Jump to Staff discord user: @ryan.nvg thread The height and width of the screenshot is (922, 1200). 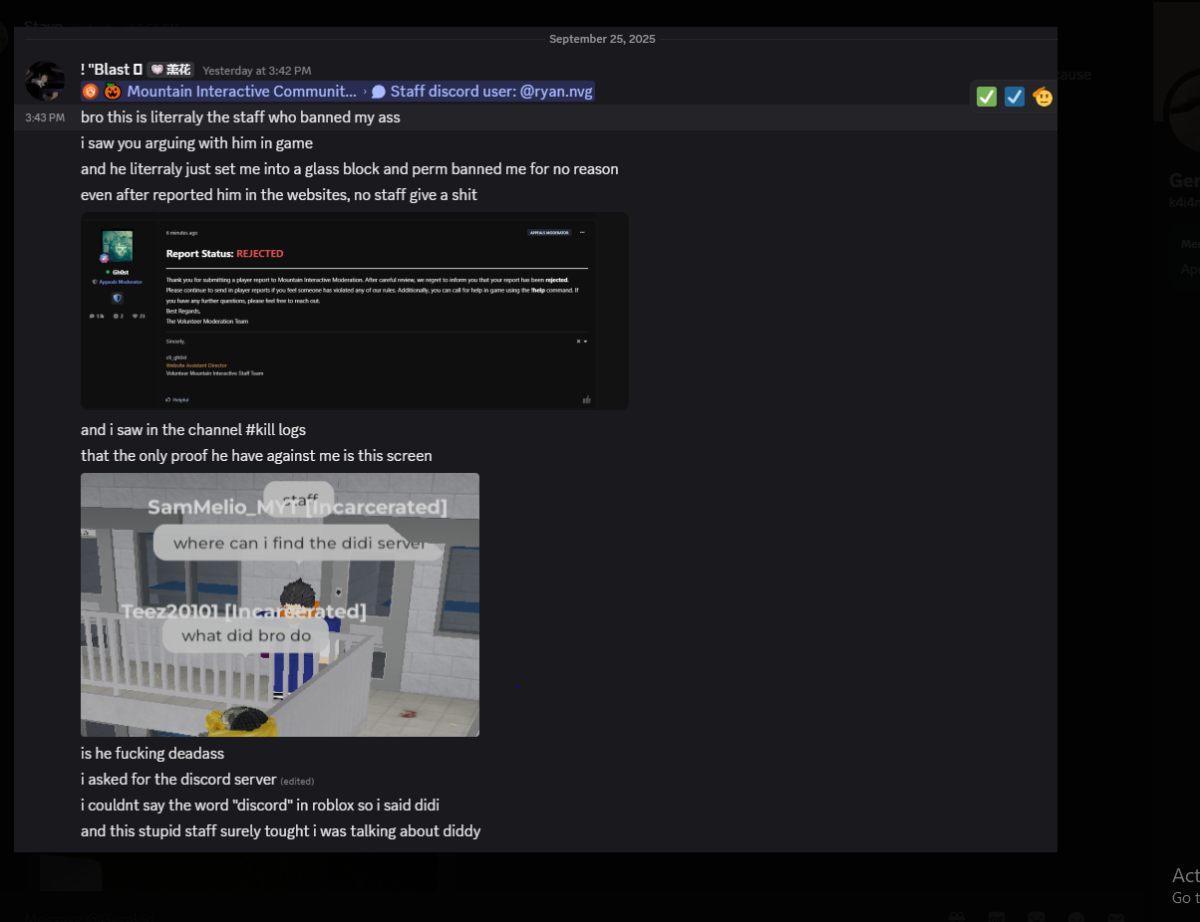(491, 91)
